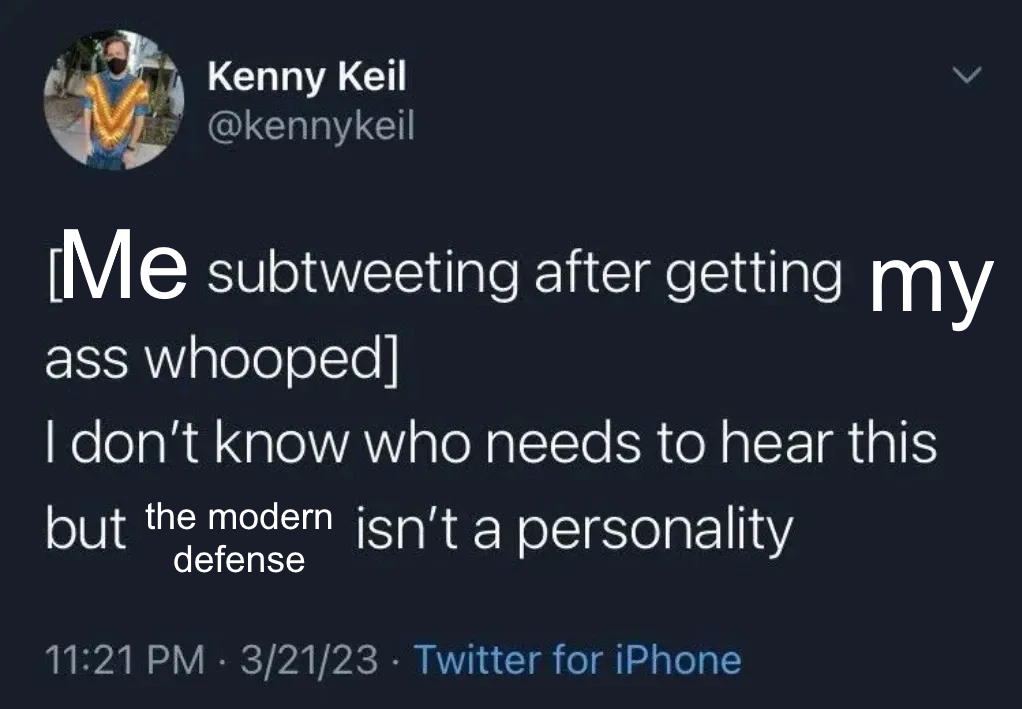Click the overlaid word "my"
This screenshot has height=709, width=1022.
(x=930, y=285)
